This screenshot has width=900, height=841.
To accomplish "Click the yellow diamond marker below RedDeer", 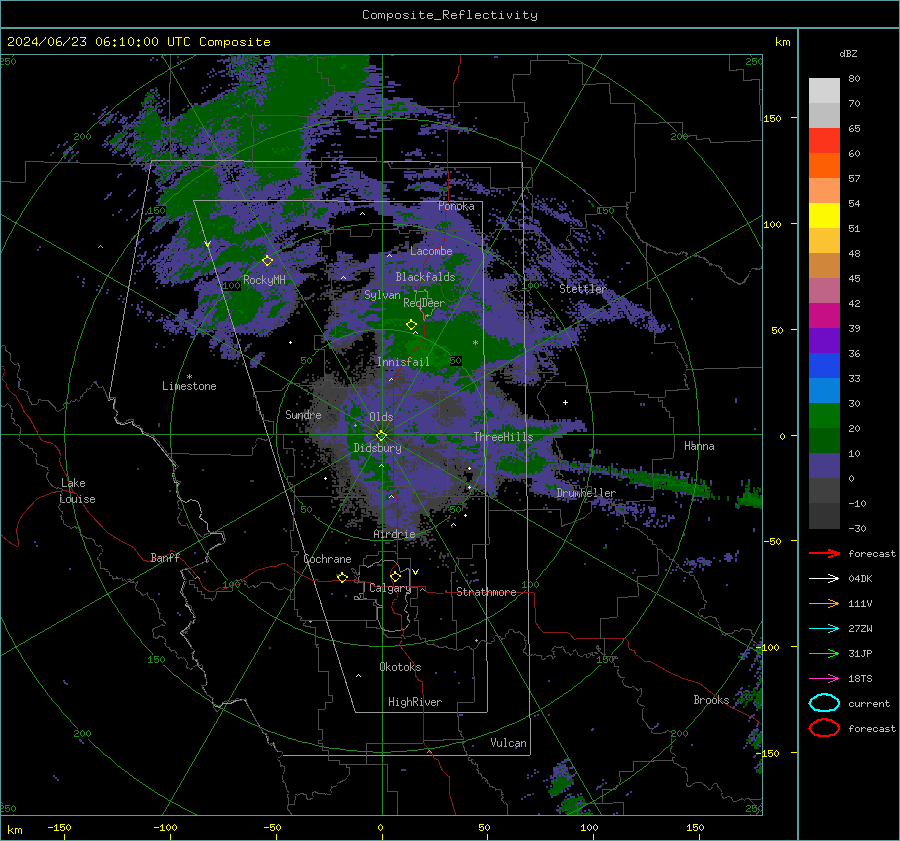I will [411, 325].
